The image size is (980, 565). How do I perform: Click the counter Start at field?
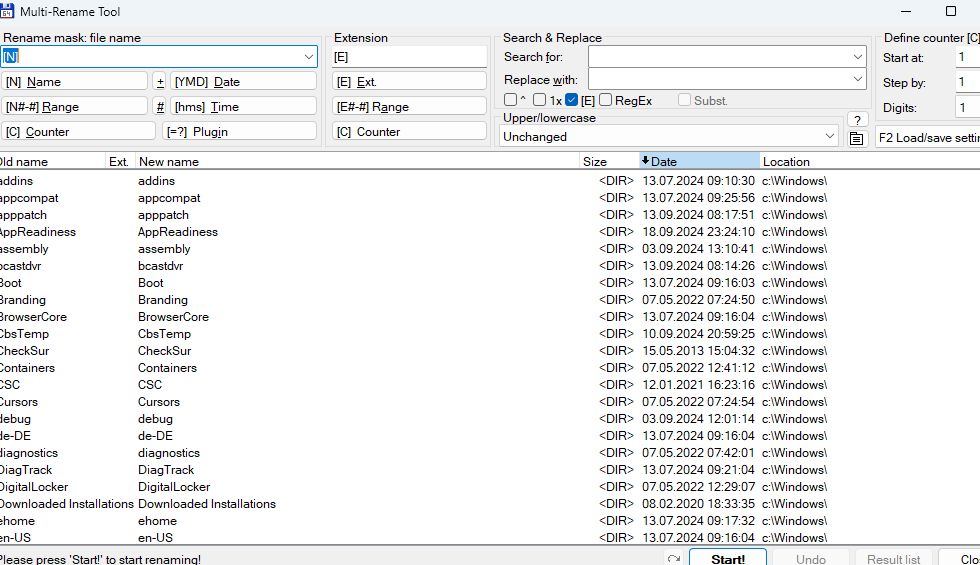pyautogui.click(x=968, y=58)
